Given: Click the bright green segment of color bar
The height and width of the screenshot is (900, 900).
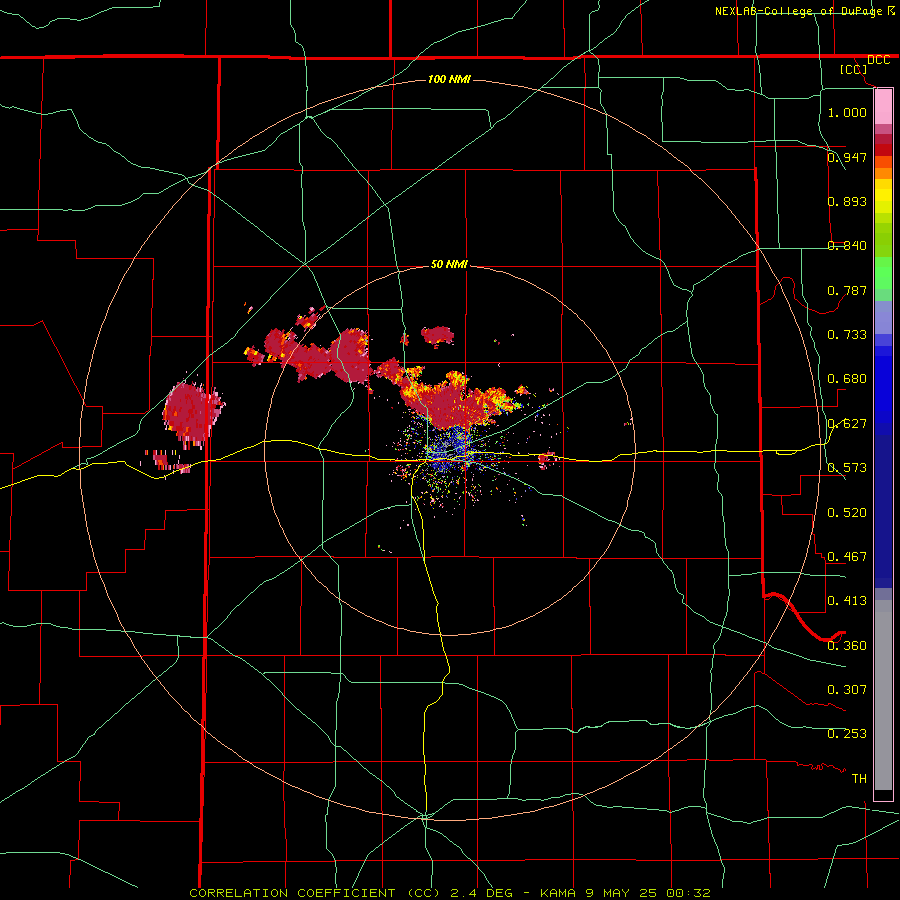Looking at the screenshot, I should [x=883, y=273].
